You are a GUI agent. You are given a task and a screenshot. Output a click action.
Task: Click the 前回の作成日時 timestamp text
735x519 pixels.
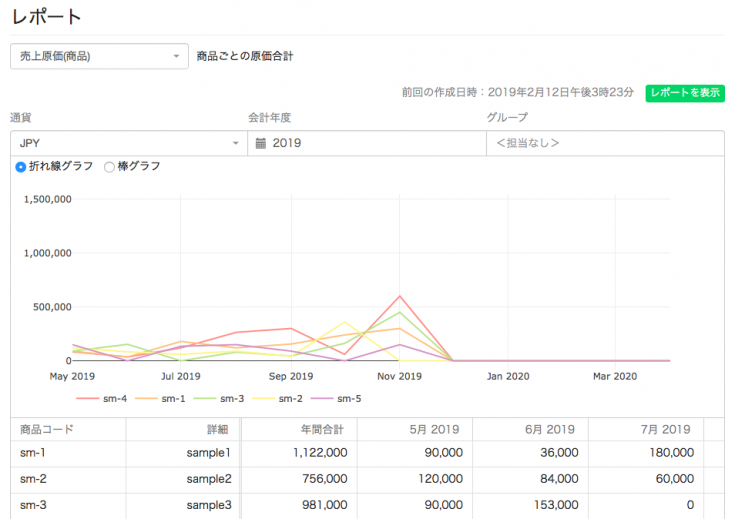pyautogui.click(x=518, y=92)
